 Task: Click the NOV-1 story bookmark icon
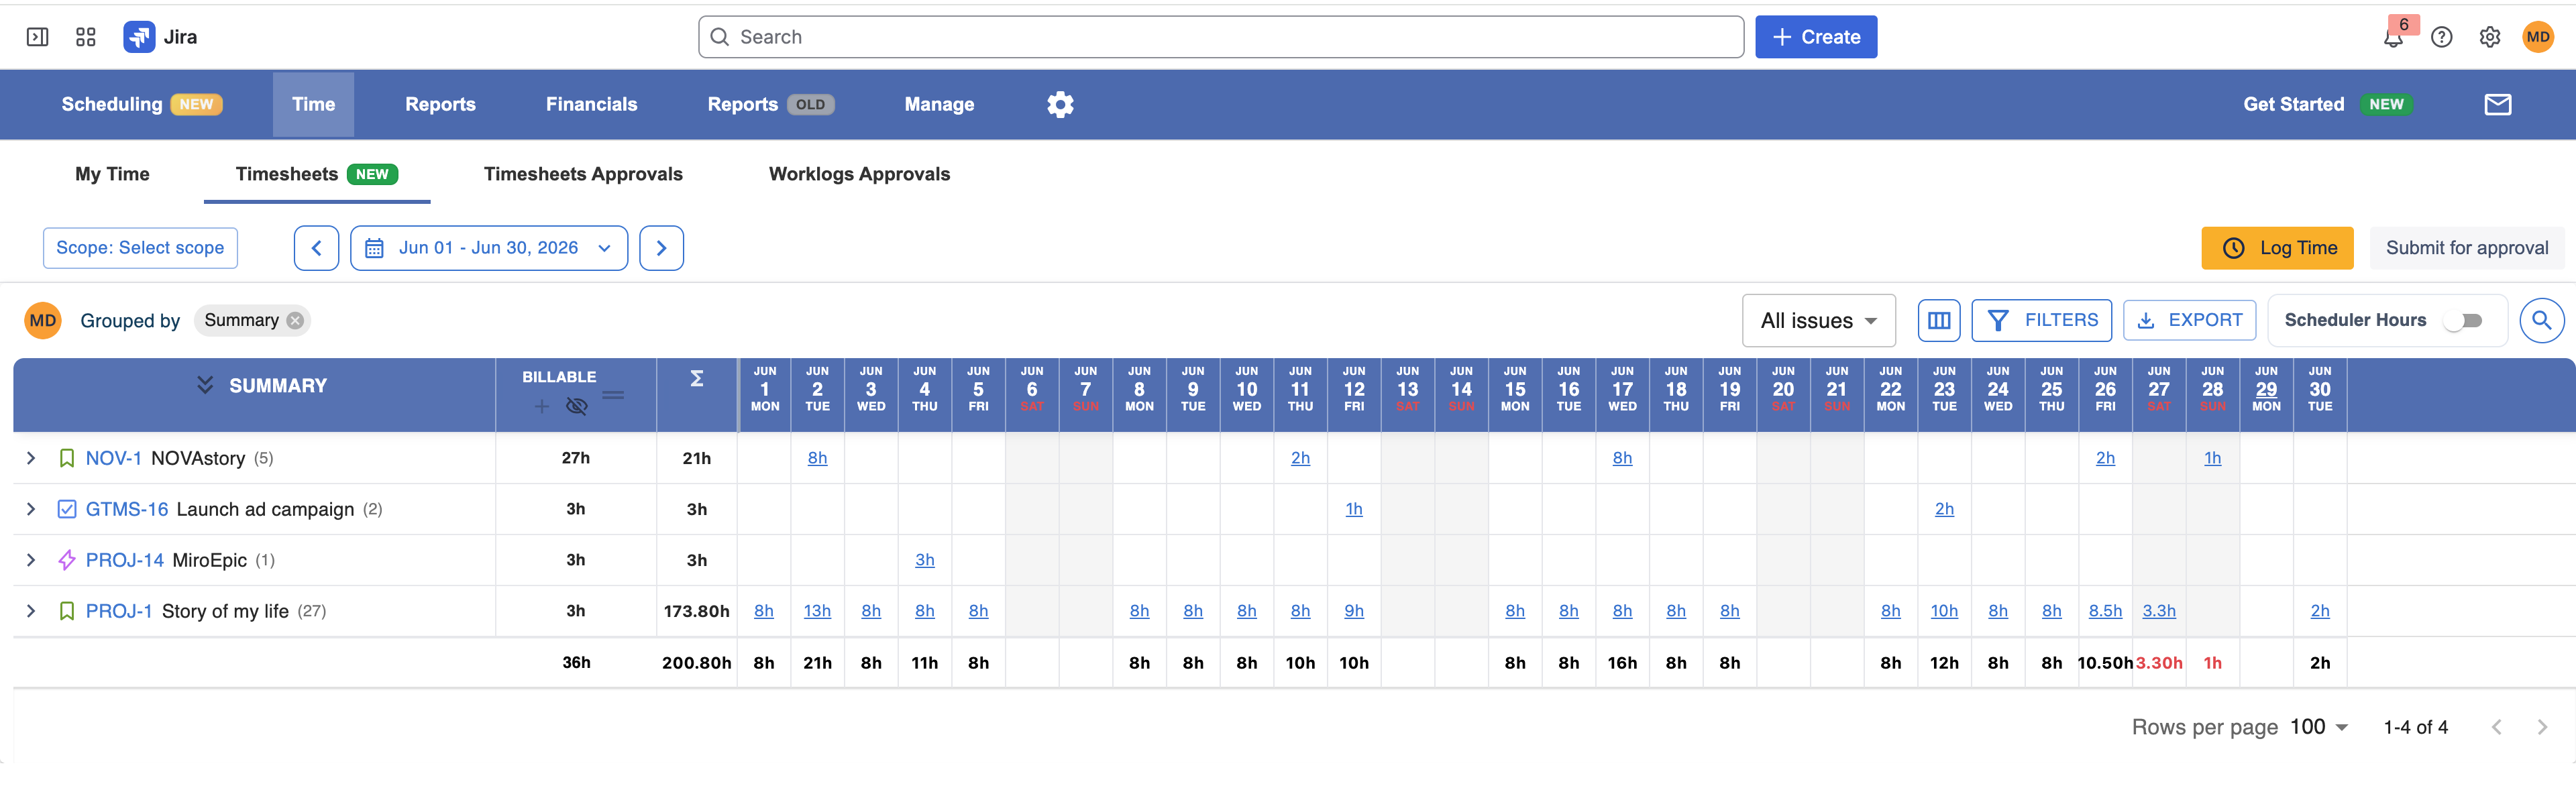click(x=67, y=458)
